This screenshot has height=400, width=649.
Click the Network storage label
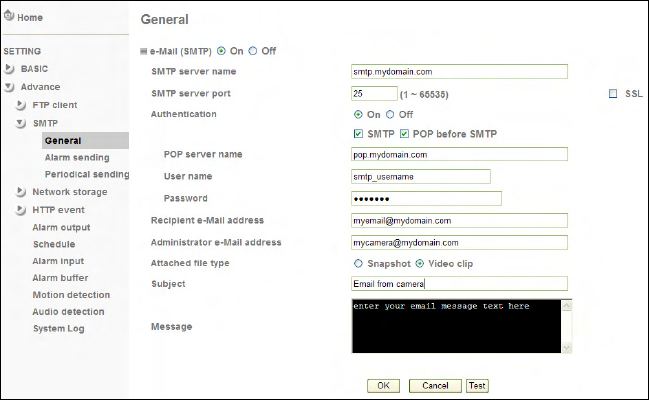click(x=70, y=192)
